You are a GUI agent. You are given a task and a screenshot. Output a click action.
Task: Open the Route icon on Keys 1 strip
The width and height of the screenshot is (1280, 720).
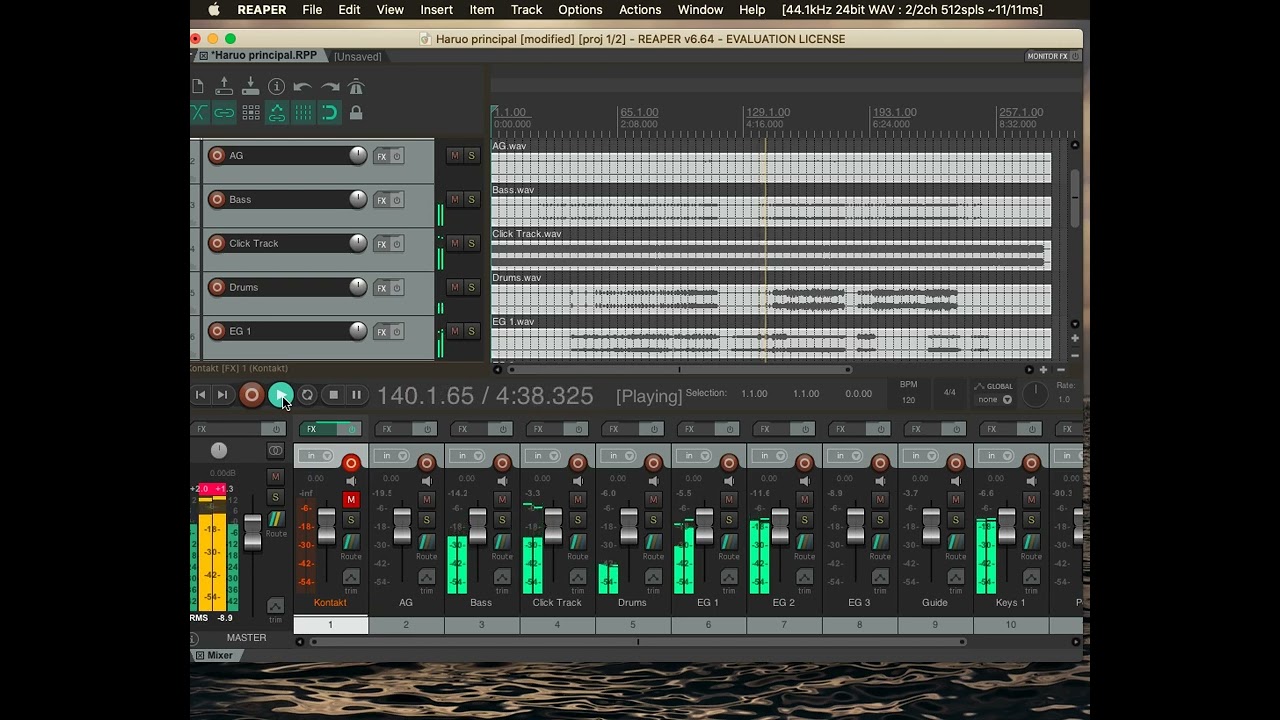[1031, 541]
